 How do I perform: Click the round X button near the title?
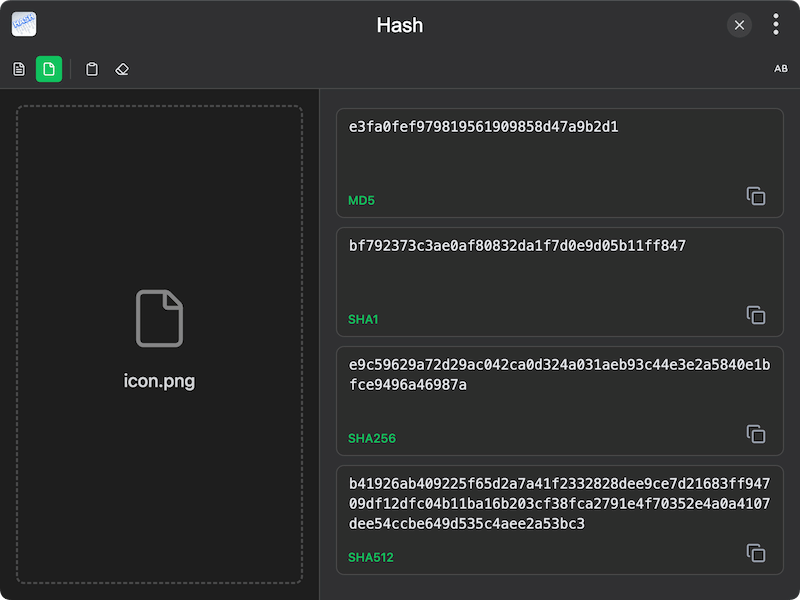pos(739,25)
